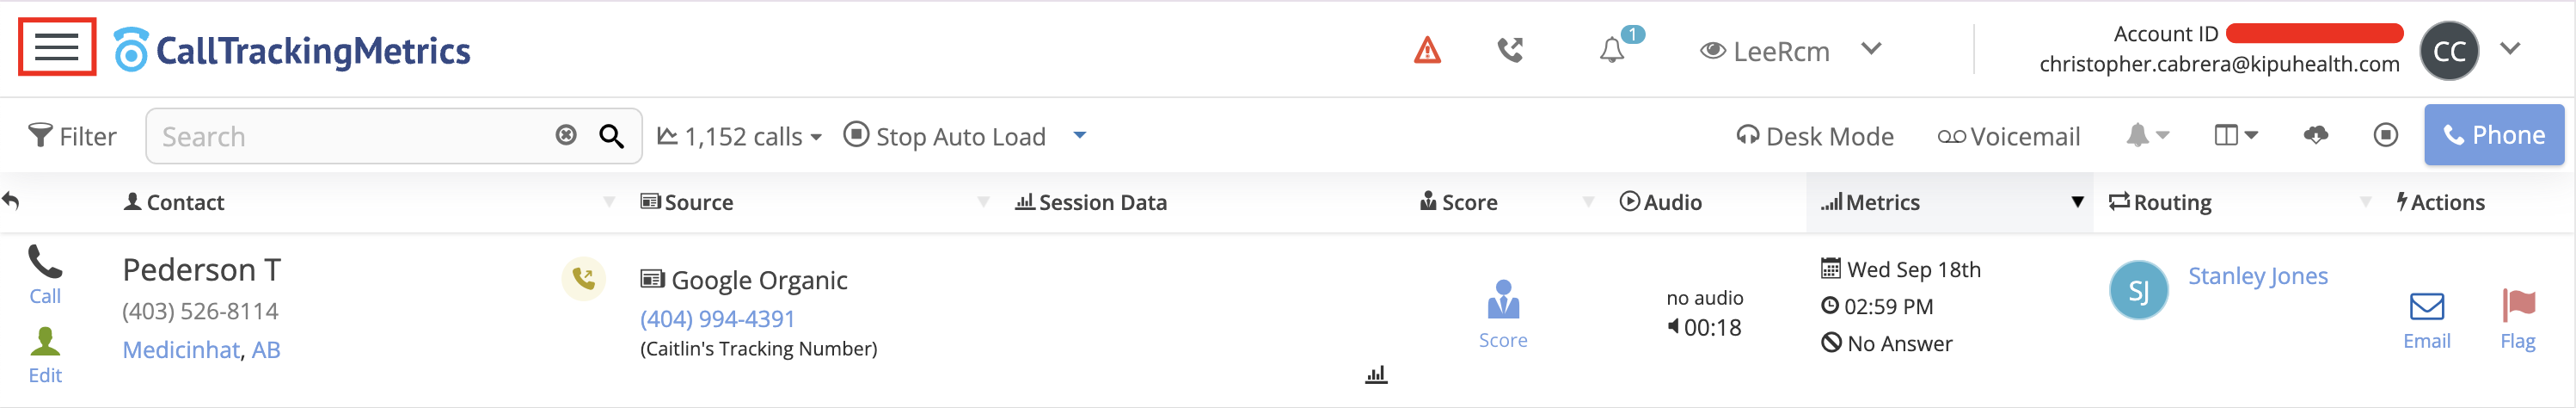Click the blue Phone button

pyautogui.click(x=2493, y=135)
